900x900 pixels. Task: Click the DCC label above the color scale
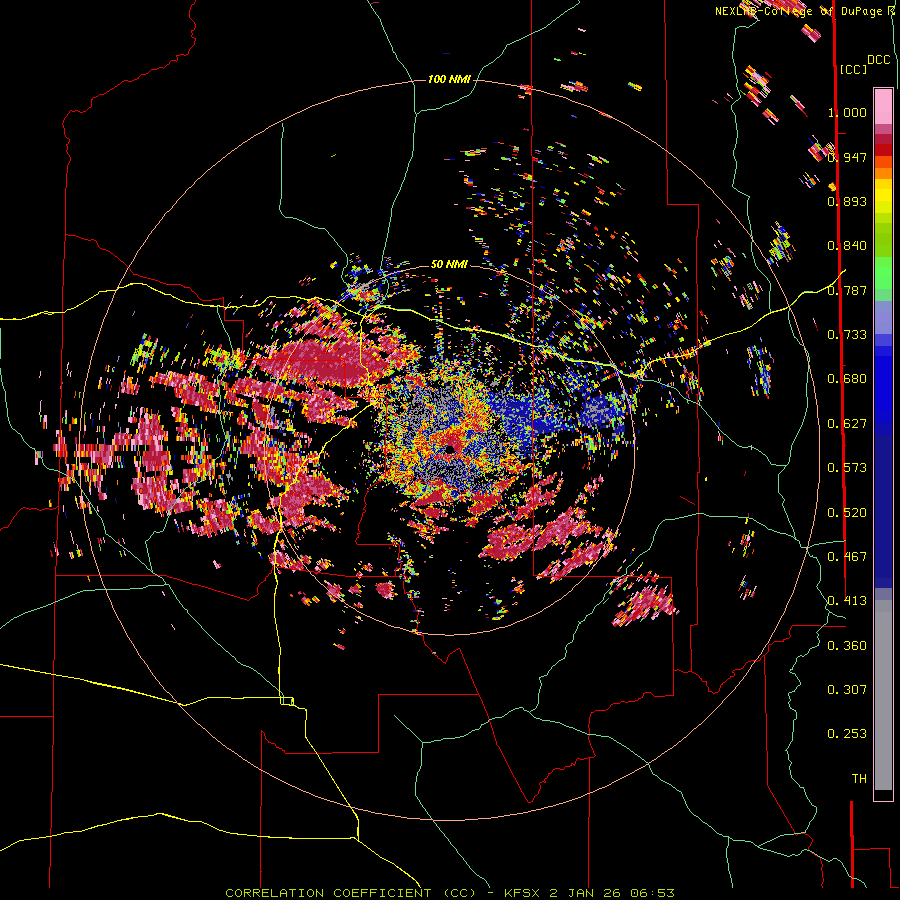click(x=879, y=60)
